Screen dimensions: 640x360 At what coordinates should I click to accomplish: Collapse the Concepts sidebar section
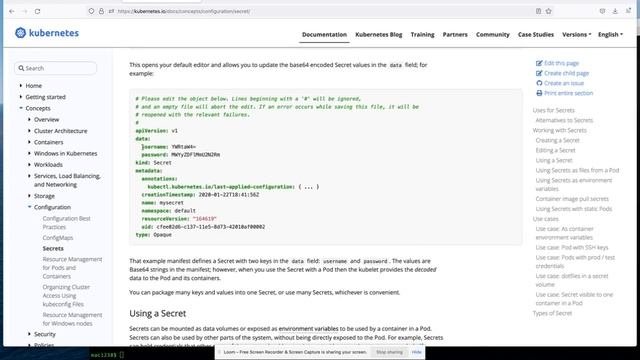[21, 108]
